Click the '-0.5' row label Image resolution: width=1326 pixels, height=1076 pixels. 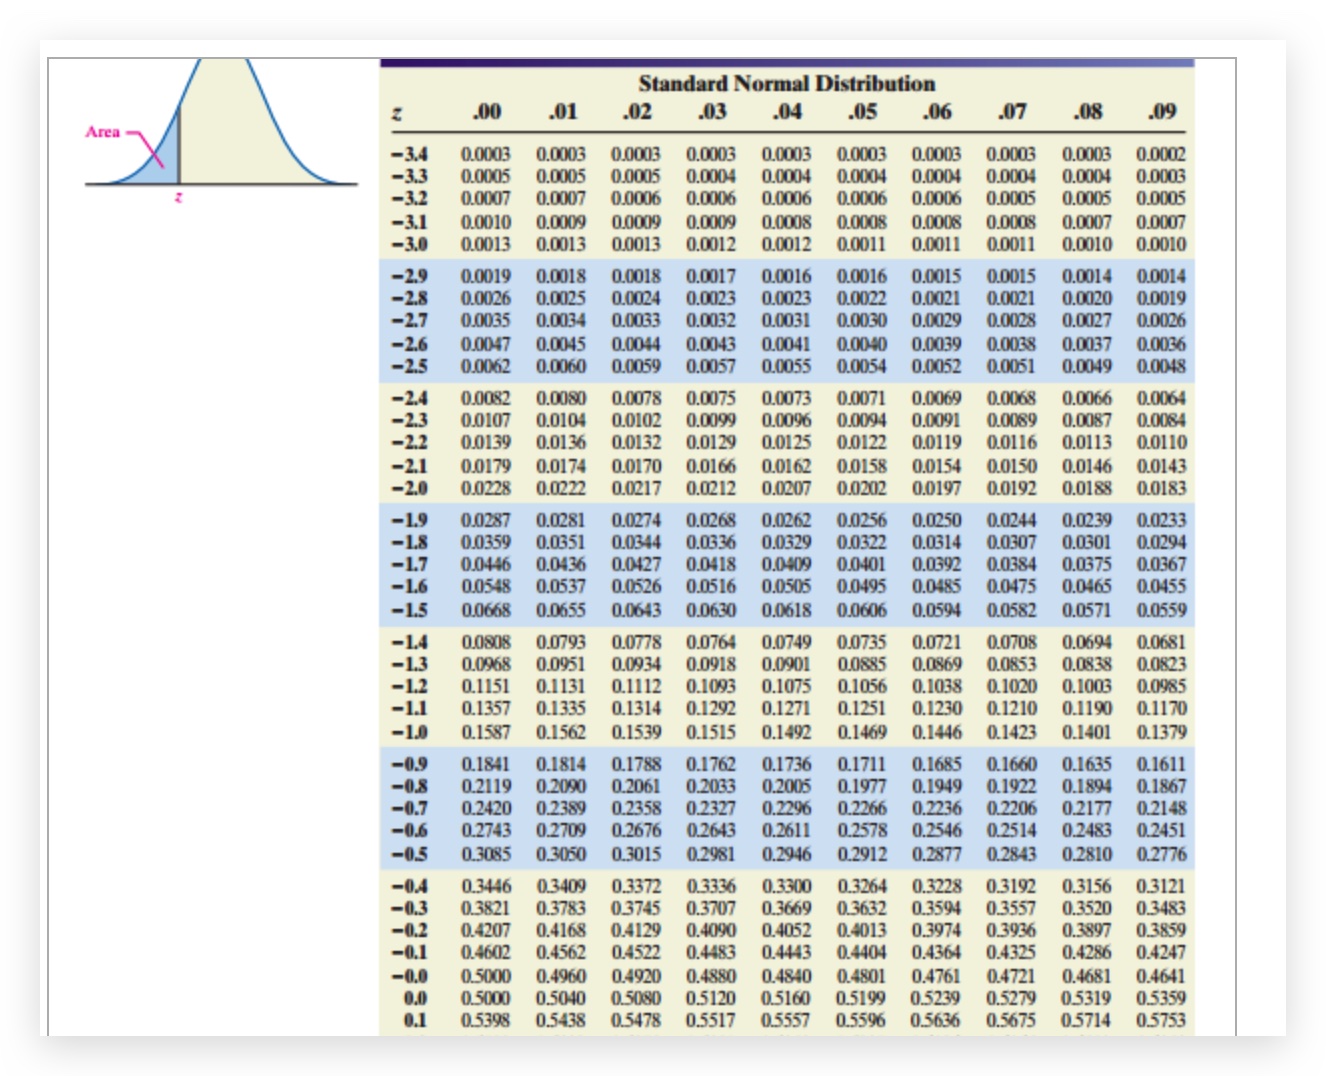click(409, 854)
